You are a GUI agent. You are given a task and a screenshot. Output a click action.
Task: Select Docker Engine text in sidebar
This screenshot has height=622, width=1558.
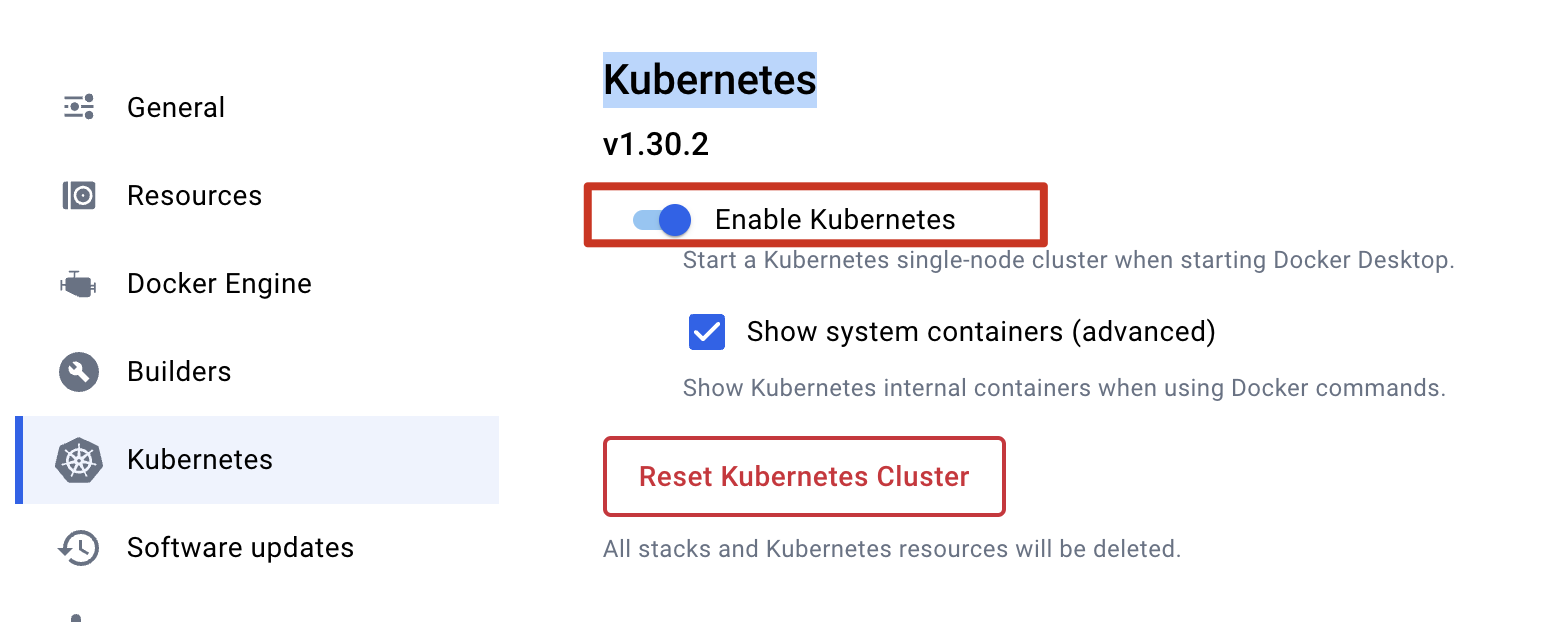coord(219,284)
